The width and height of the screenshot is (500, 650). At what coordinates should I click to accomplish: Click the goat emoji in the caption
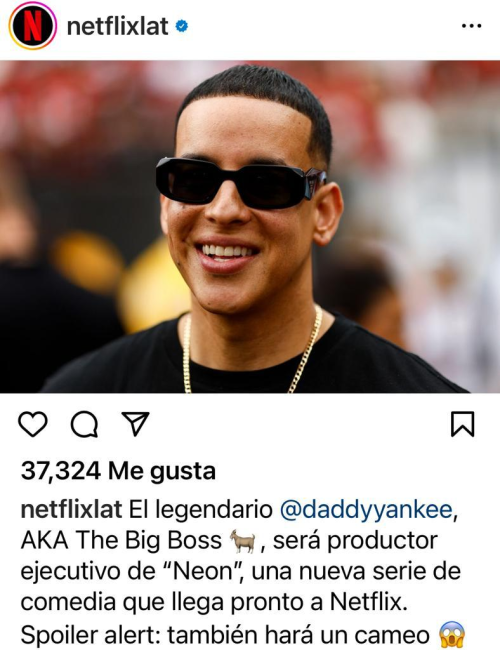click(243, 541)
